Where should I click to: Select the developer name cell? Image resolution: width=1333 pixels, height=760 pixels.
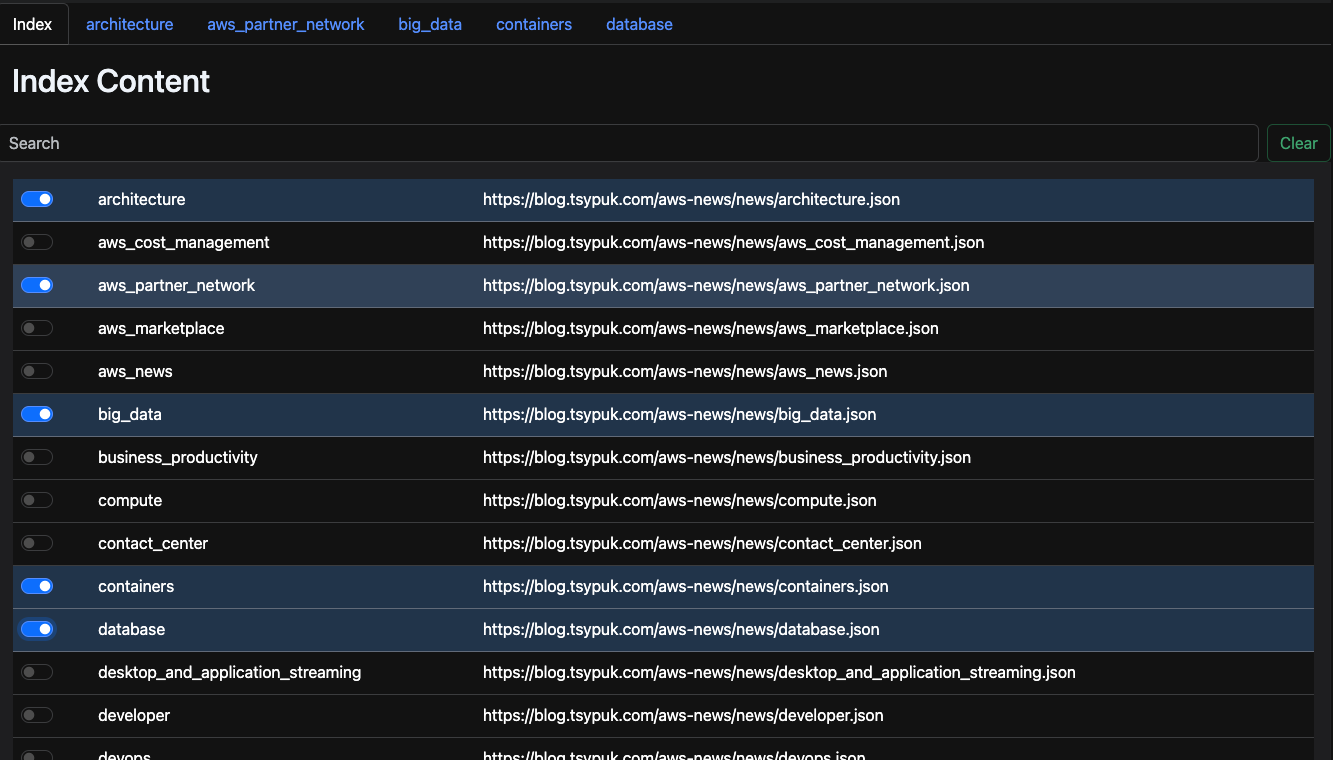134,715
